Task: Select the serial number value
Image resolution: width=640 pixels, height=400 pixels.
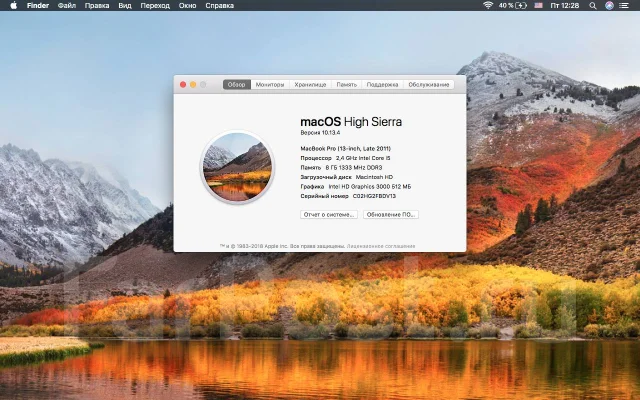Action: [x=374, y=196]
